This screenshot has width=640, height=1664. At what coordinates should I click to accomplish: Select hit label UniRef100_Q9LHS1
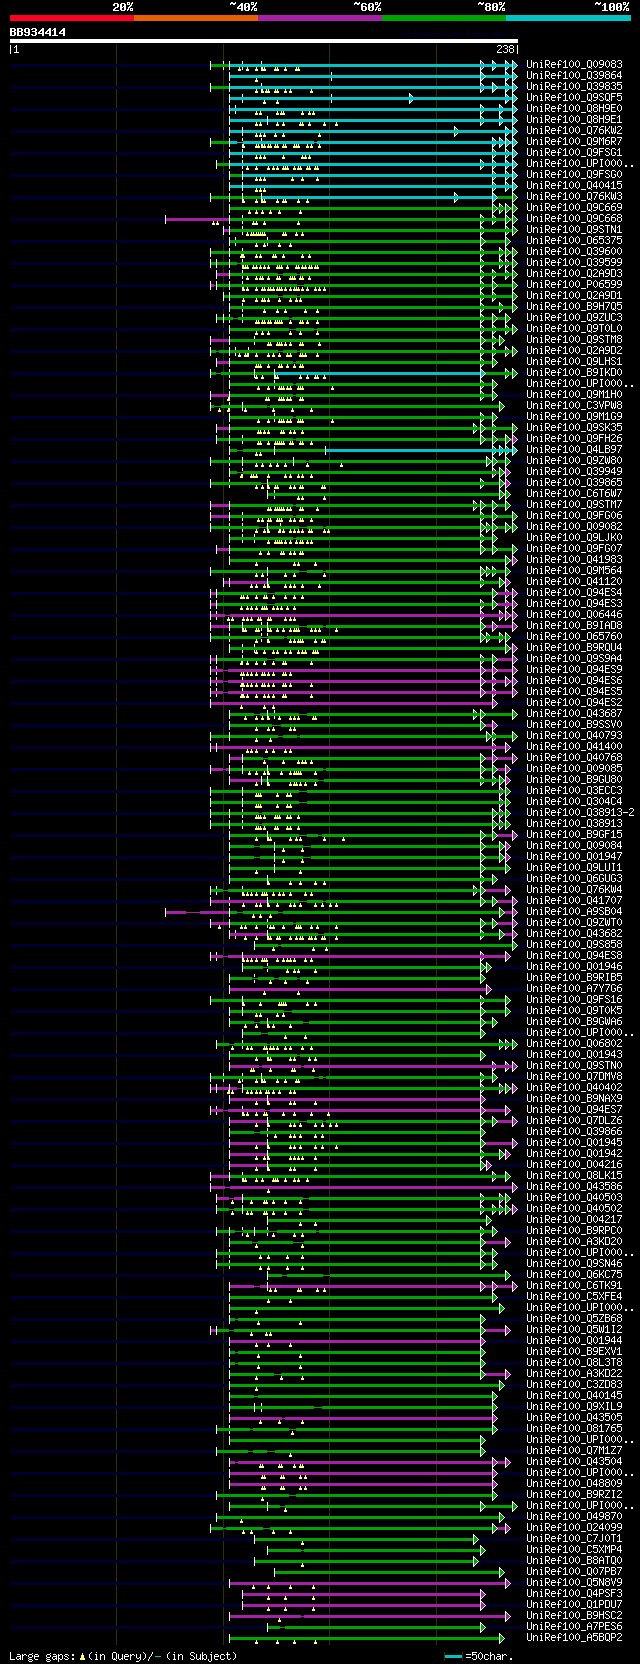(x=574, y=361)
